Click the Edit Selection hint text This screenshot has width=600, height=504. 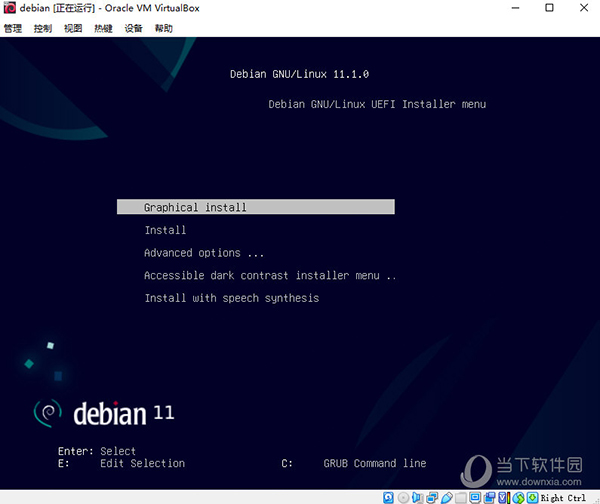142,463
